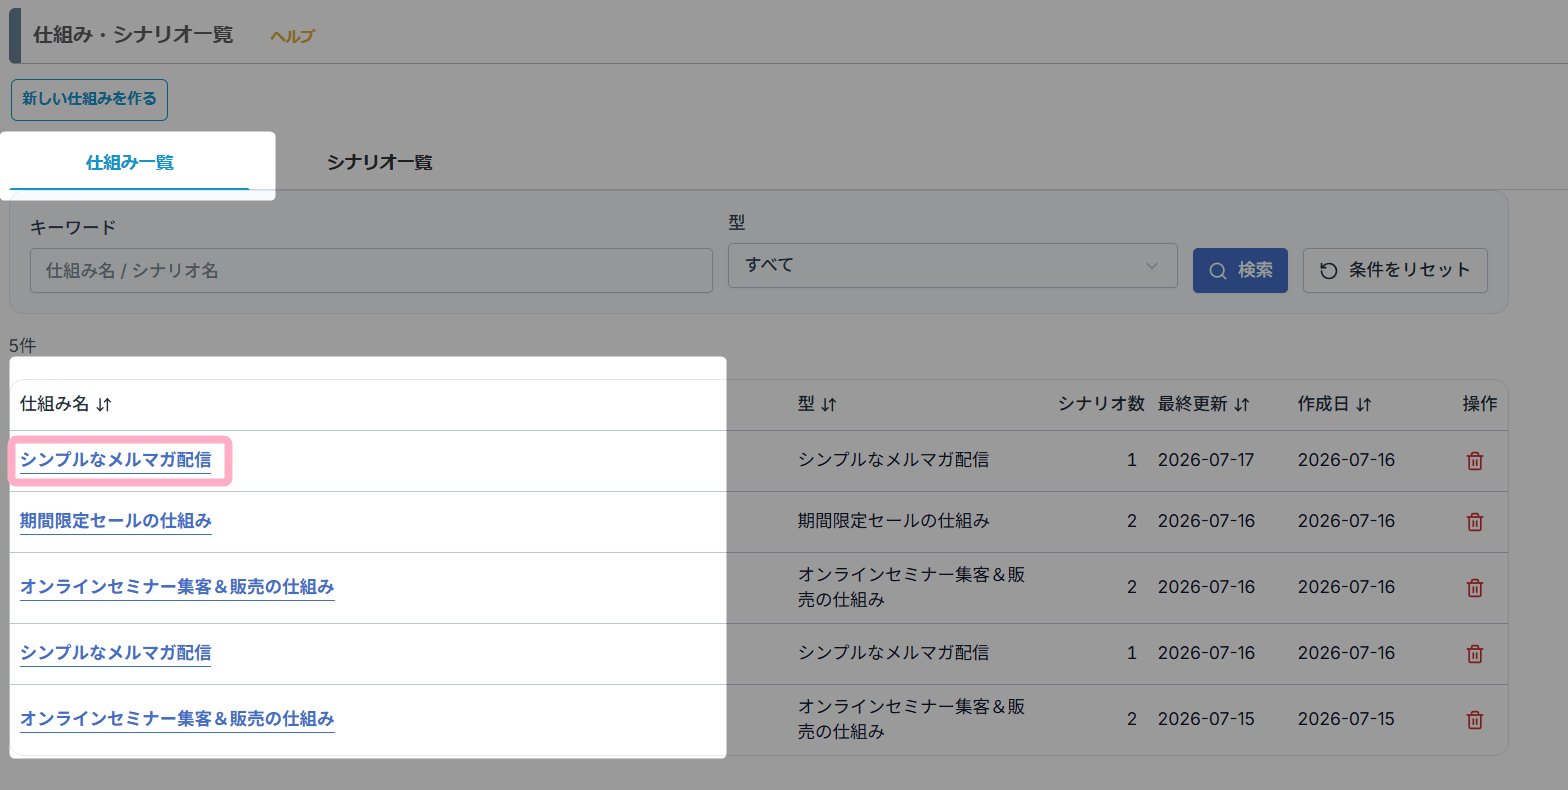Open オンラインセミナー集客＆販売の仕組み link dated 2026-07-15
The height and width of the screenshot is (790, 1568).
click(x=177, y=719)
